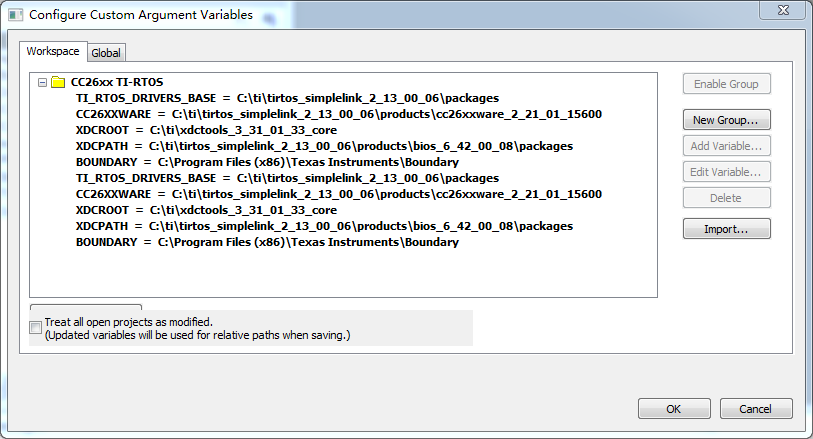
Task: Select second CC26XXWARE variable row
Action: (339, 194)
